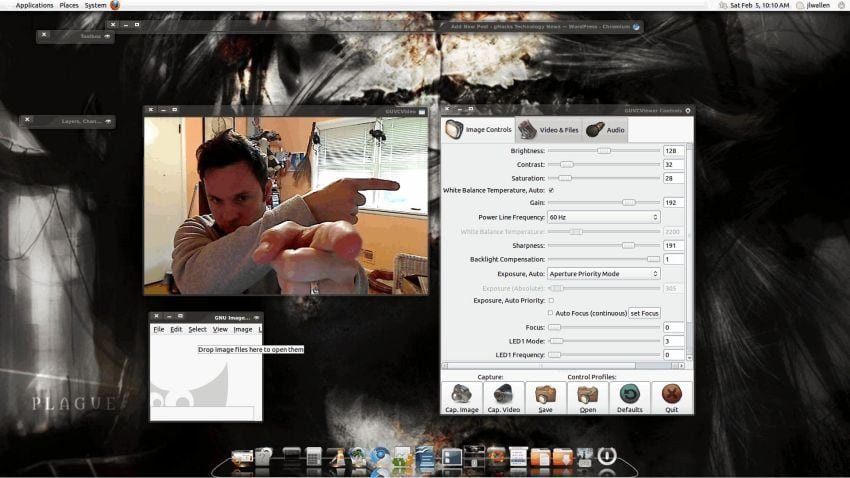Open the Applications menu in top panel
The width and height of the screenshot is (850, 478).
(x=34, y=5)
